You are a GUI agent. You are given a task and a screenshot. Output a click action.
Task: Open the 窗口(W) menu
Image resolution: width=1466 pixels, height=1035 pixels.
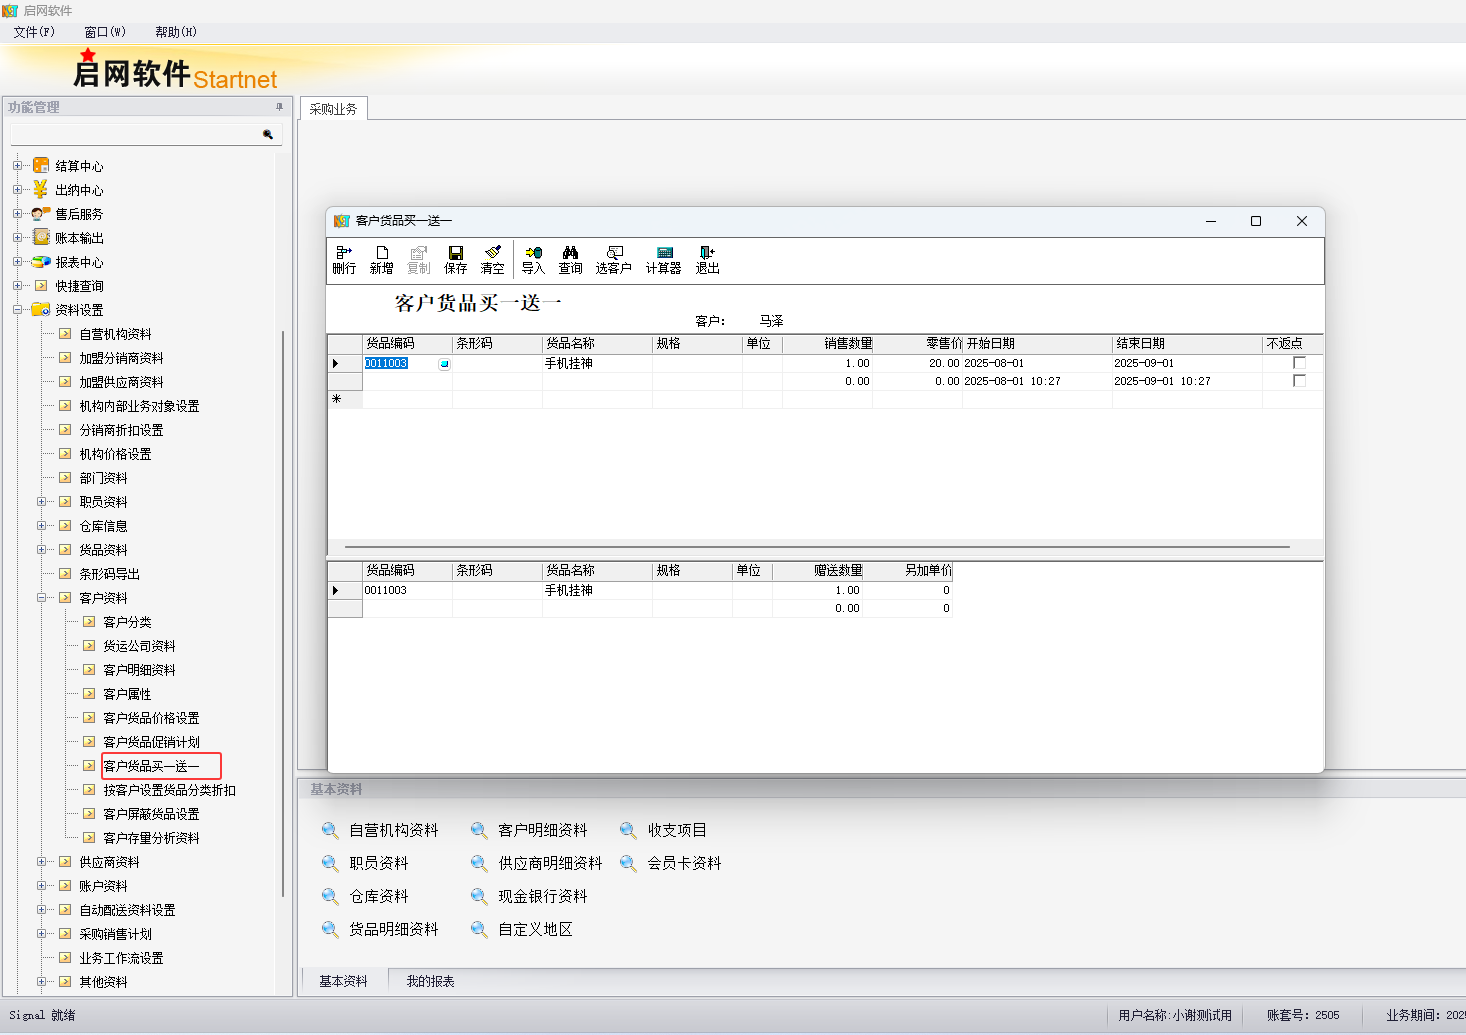click(105, 32)
